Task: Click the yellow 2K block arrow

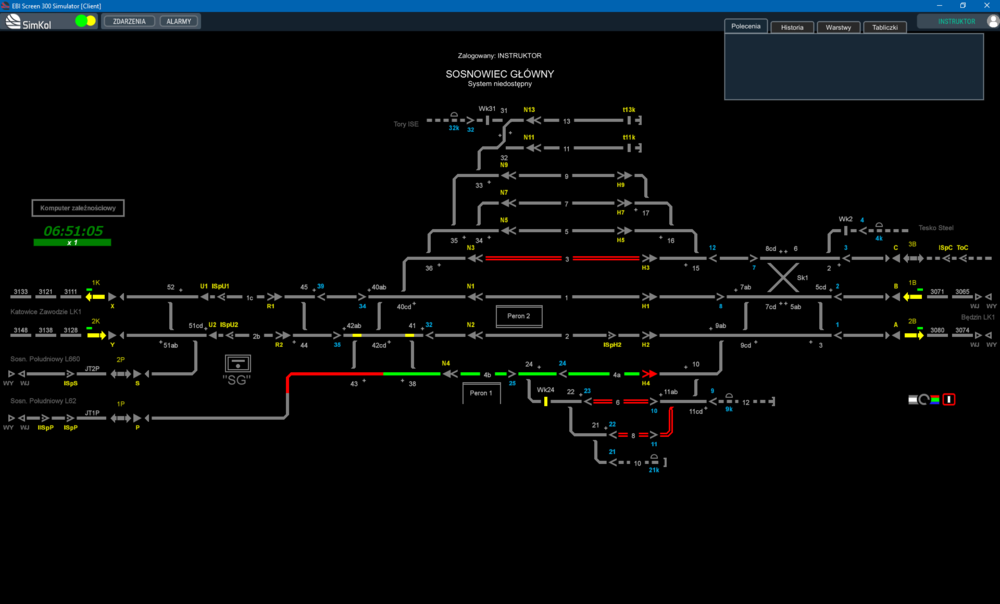Action: [x=96, y=335]
